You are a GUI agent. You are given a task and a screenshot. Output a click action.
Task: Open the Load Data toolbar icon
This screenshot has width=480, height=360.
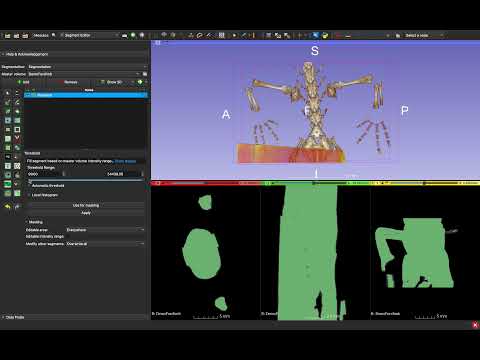point(7,35)
